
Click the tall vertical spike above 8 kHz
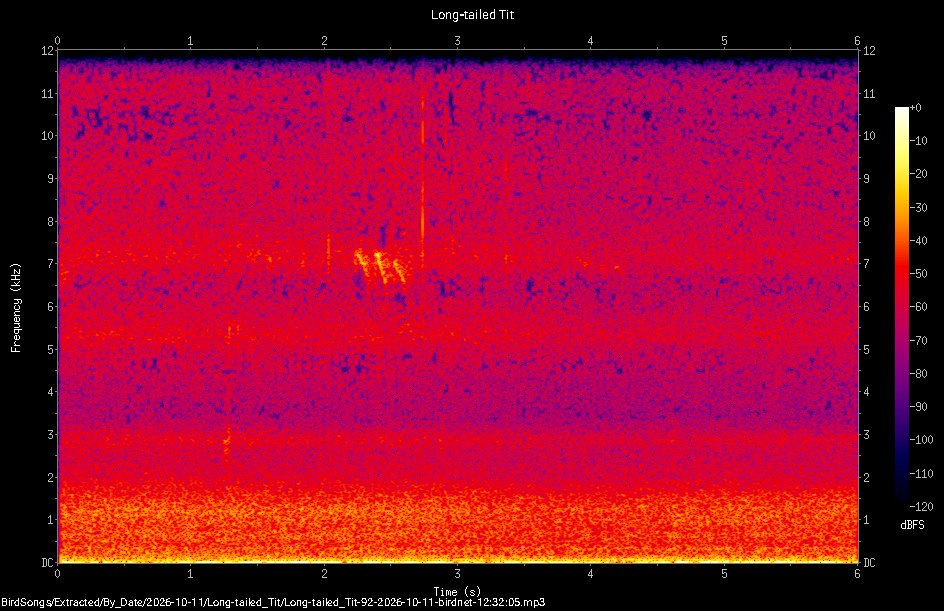coord(423,169)
